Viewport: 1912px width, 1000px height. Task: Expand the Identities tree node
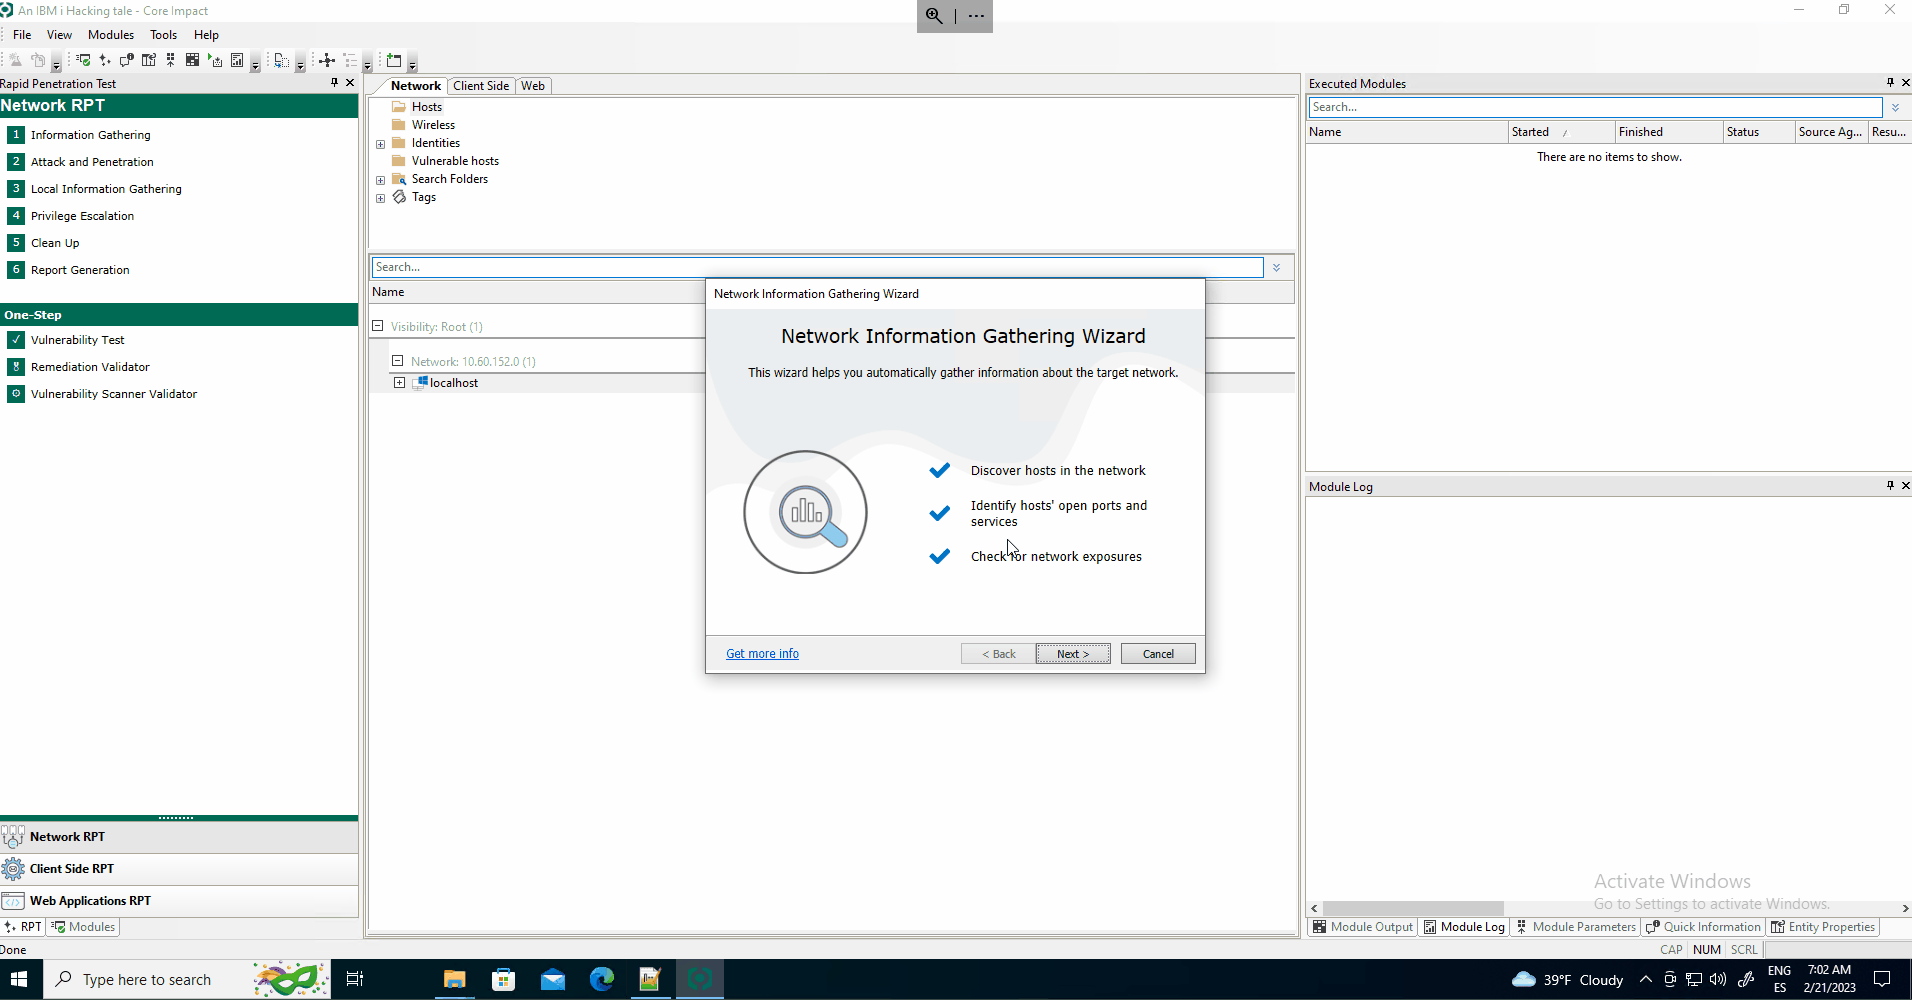coord(380,144)
